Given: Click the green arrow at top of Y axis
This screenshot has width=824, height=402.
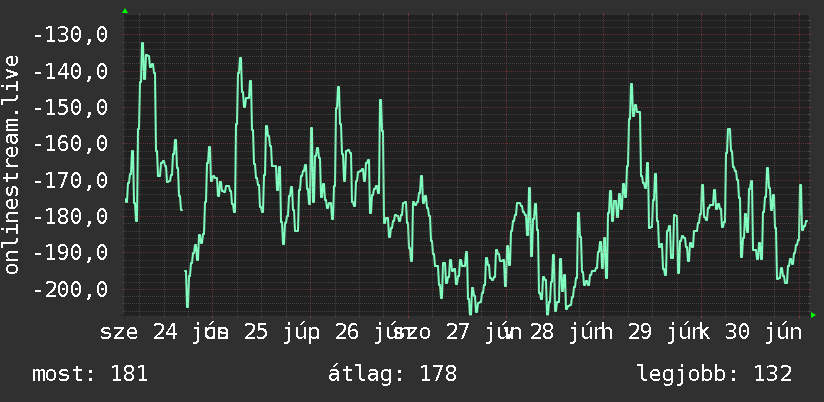Looking at the screenshot, I should pos(125,11).
